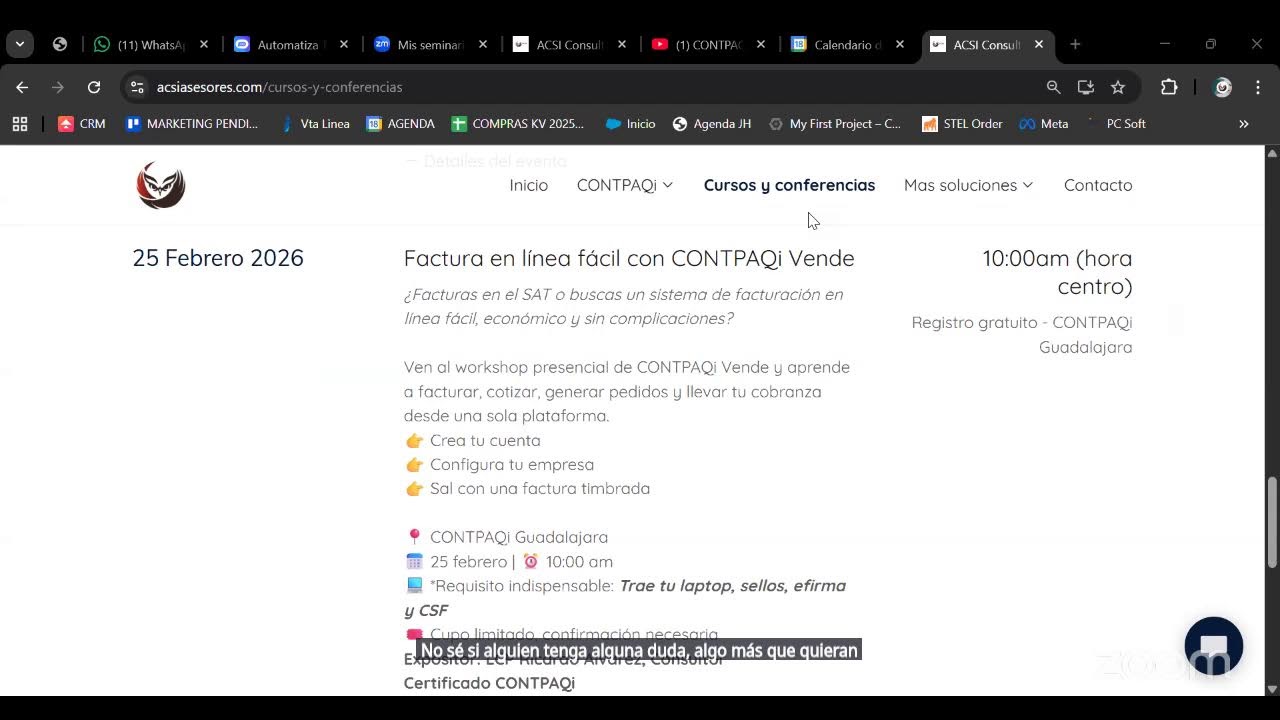The height and width of the screenshot is (720, 1280).
Task: Click the page vertical scrollbar thumb
Action: (1272, 523)
